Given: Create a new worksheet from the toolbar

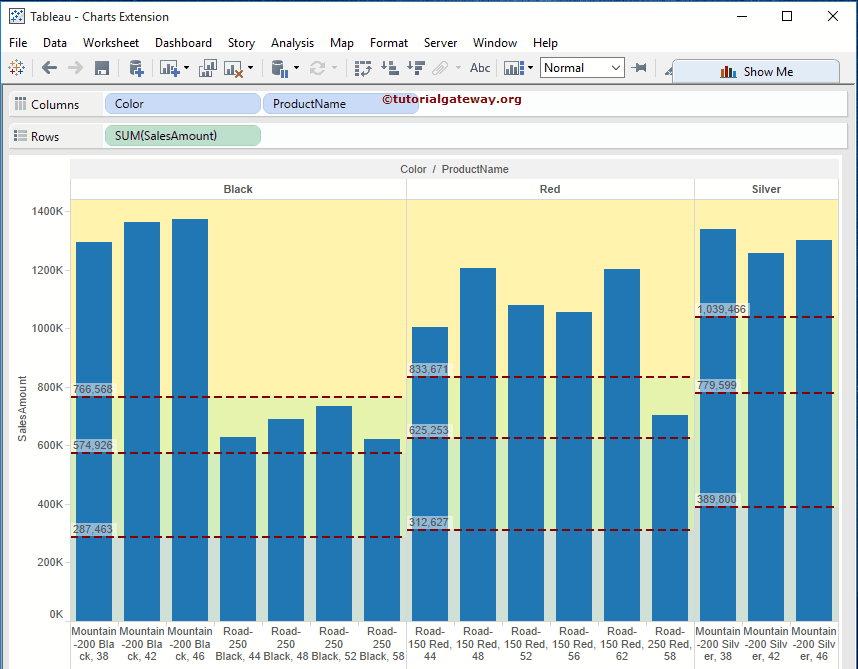Looking at the screenshot, I should point(168,70).
